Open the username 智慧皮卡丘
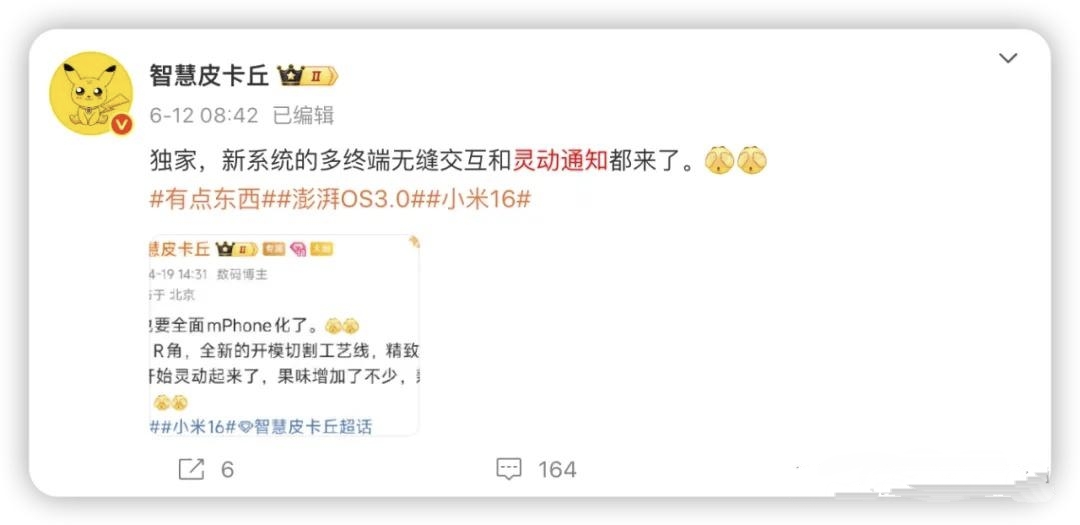The height and width of the screenshot is (525, 1080). 209,76
